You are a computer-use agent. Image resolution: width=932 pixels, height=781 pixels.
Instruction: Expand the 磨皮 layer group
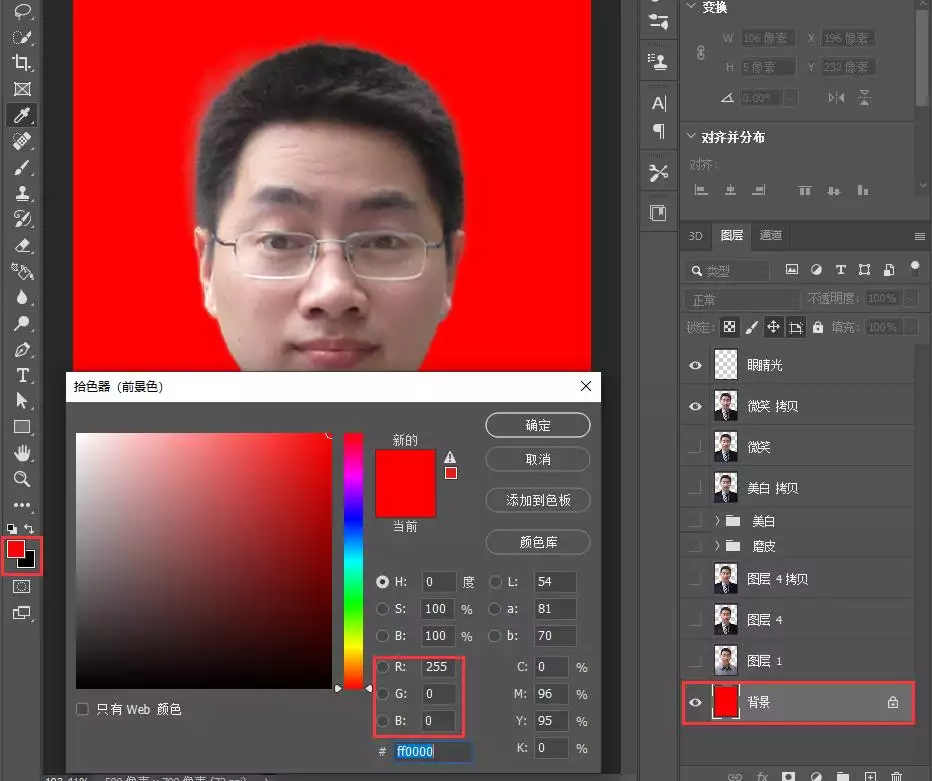tap(717, 546)
